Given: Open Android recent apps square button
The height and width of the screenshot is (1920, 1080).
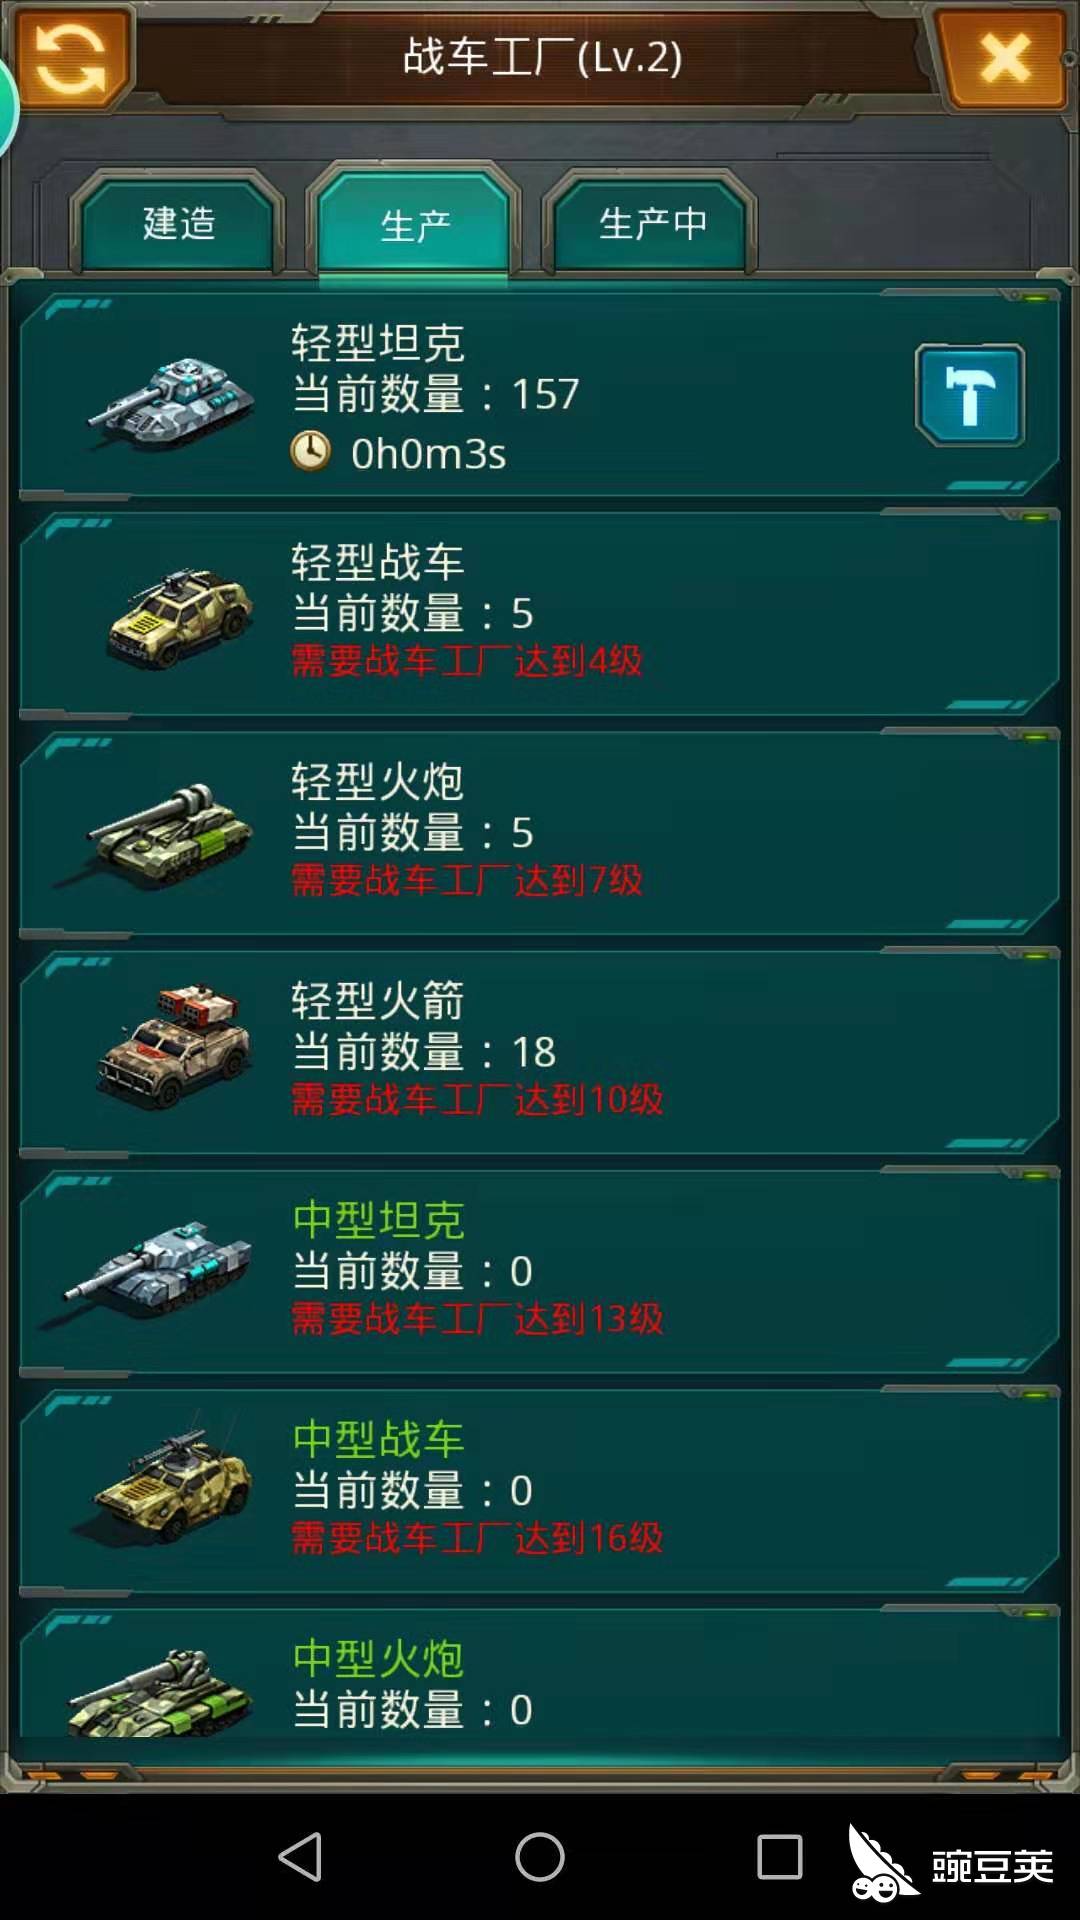Looking at the screenshot, I should tap(779, 1857).
